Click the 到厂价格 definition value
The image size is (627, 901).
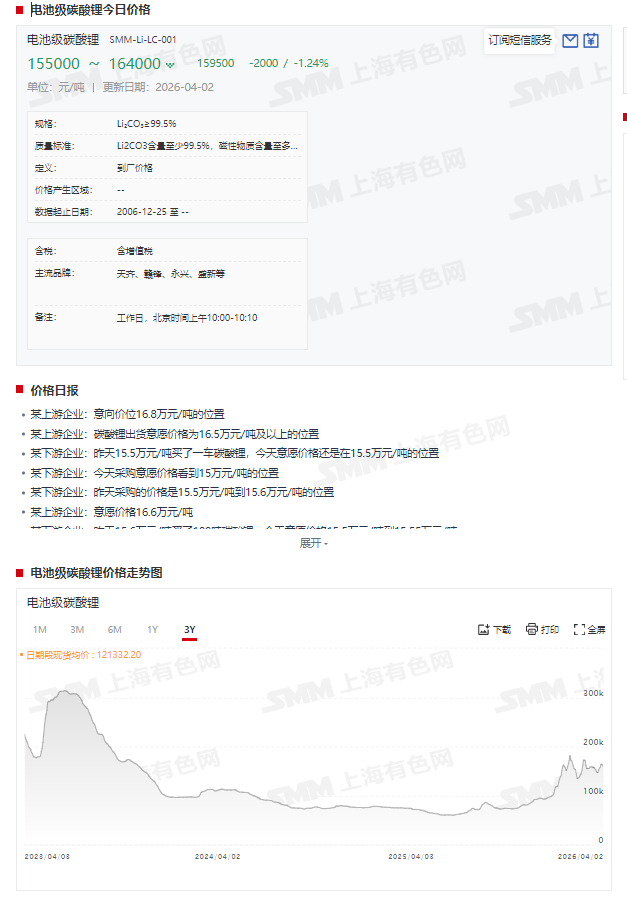click(134, 168)
